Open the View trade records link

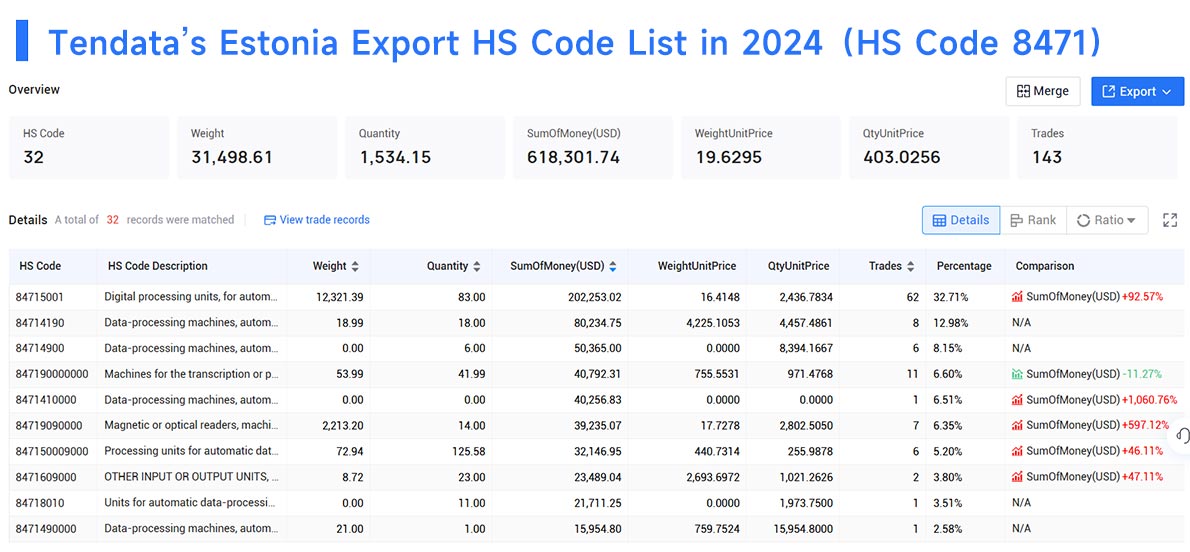[316, 219]
